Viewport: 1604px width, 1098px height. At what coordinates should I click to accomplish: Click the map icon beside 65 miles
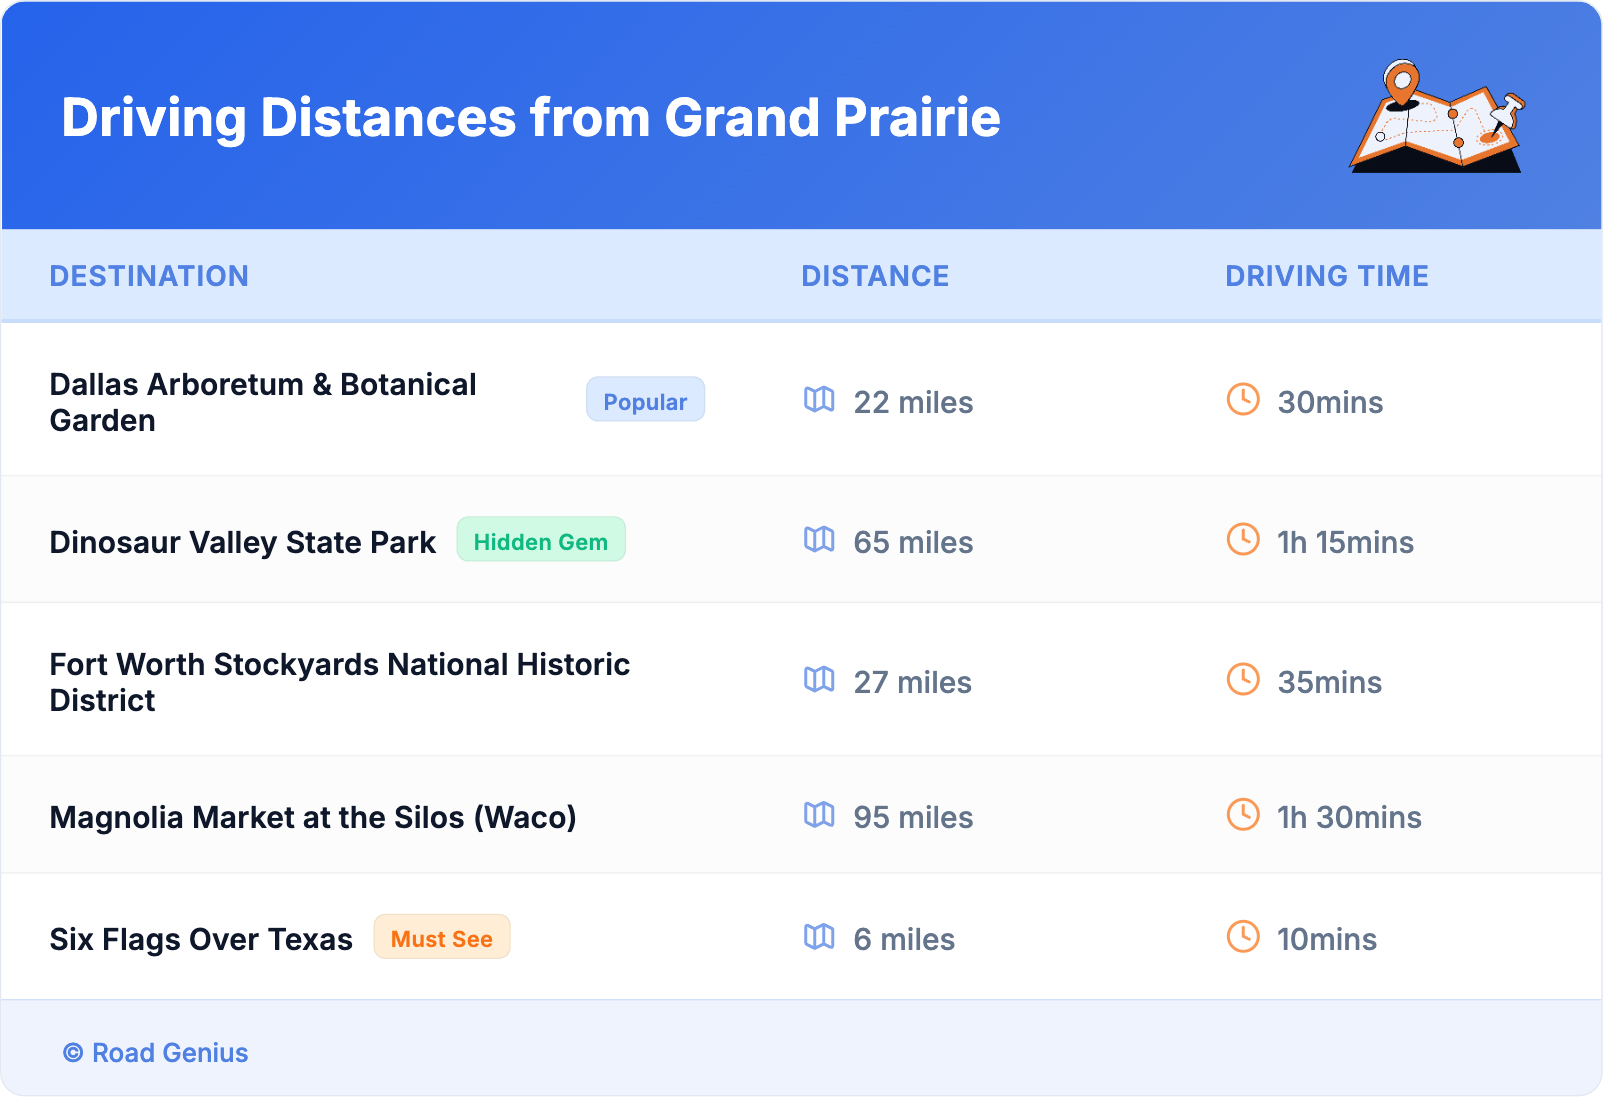[x=819, y=540]
